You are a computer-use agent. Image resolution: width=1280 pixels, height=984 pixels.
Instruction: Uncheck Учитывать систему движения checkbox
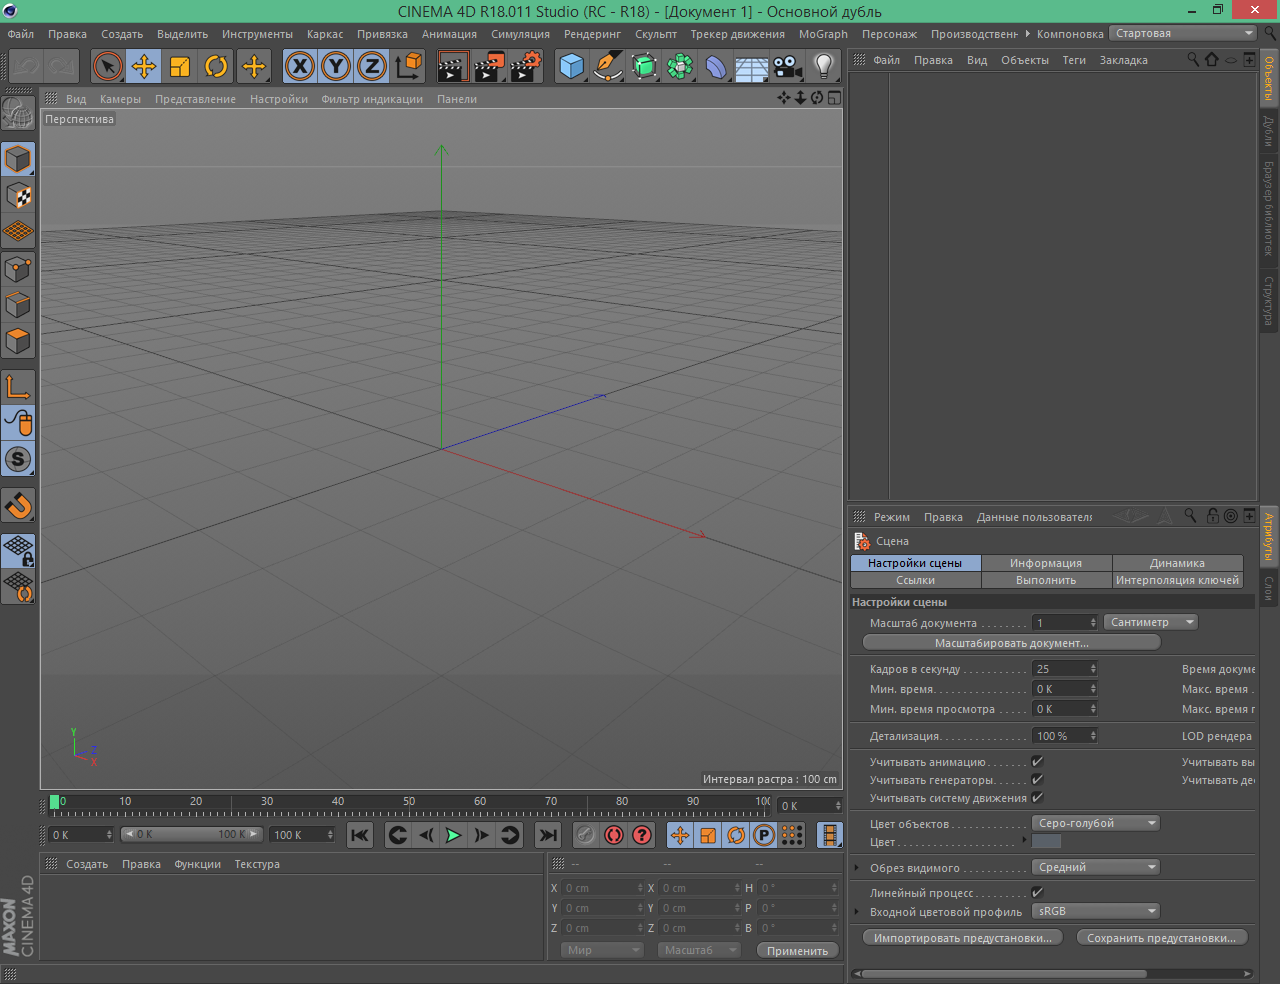click(1037, 798)
